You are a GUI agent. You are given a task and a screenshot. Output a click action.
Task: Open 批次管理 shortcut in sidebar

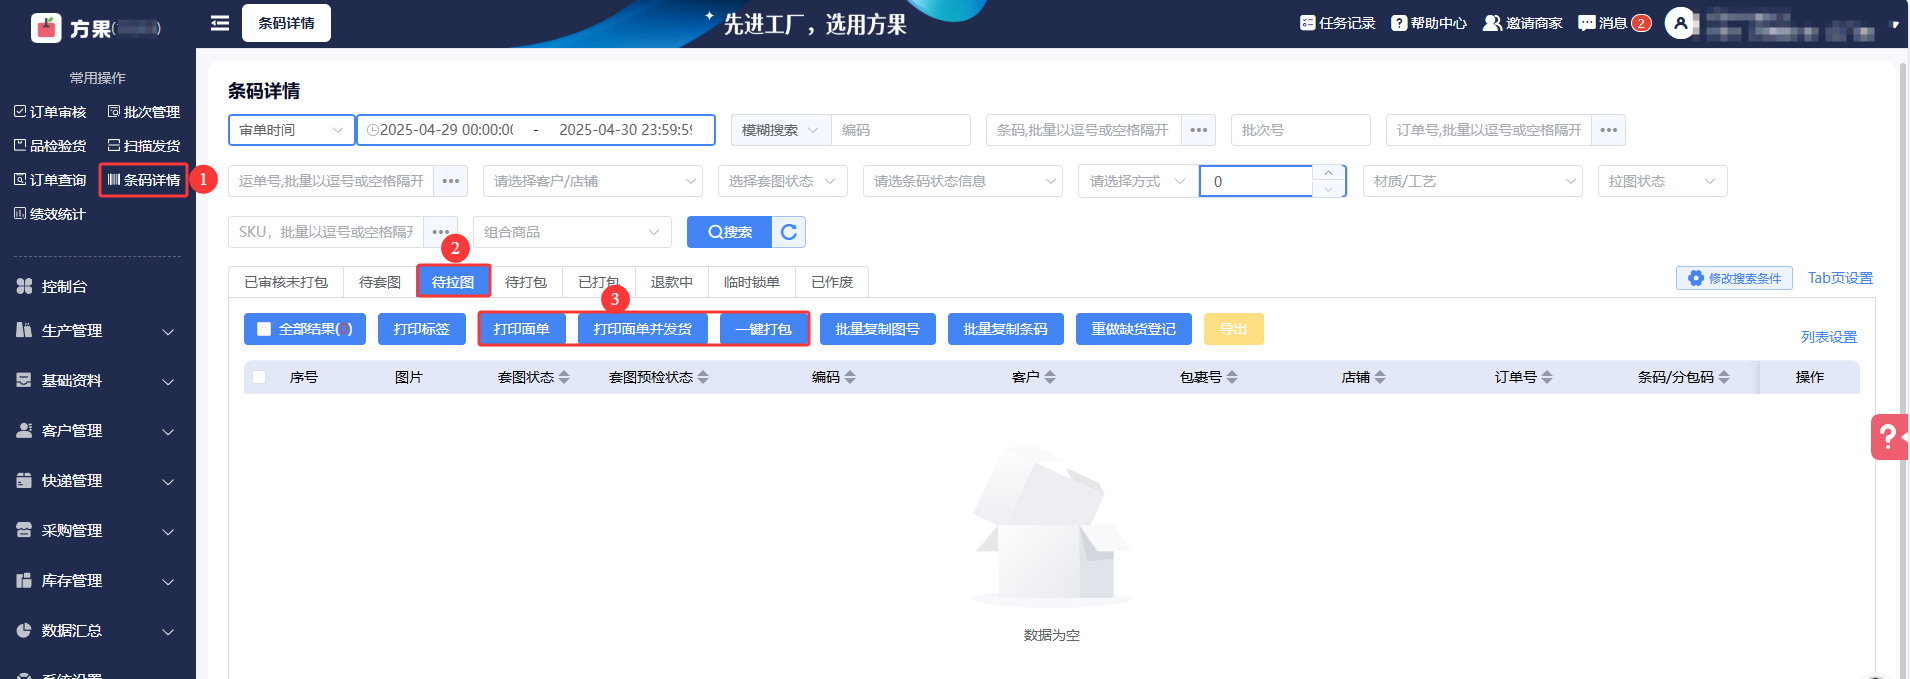click(144, 112)
